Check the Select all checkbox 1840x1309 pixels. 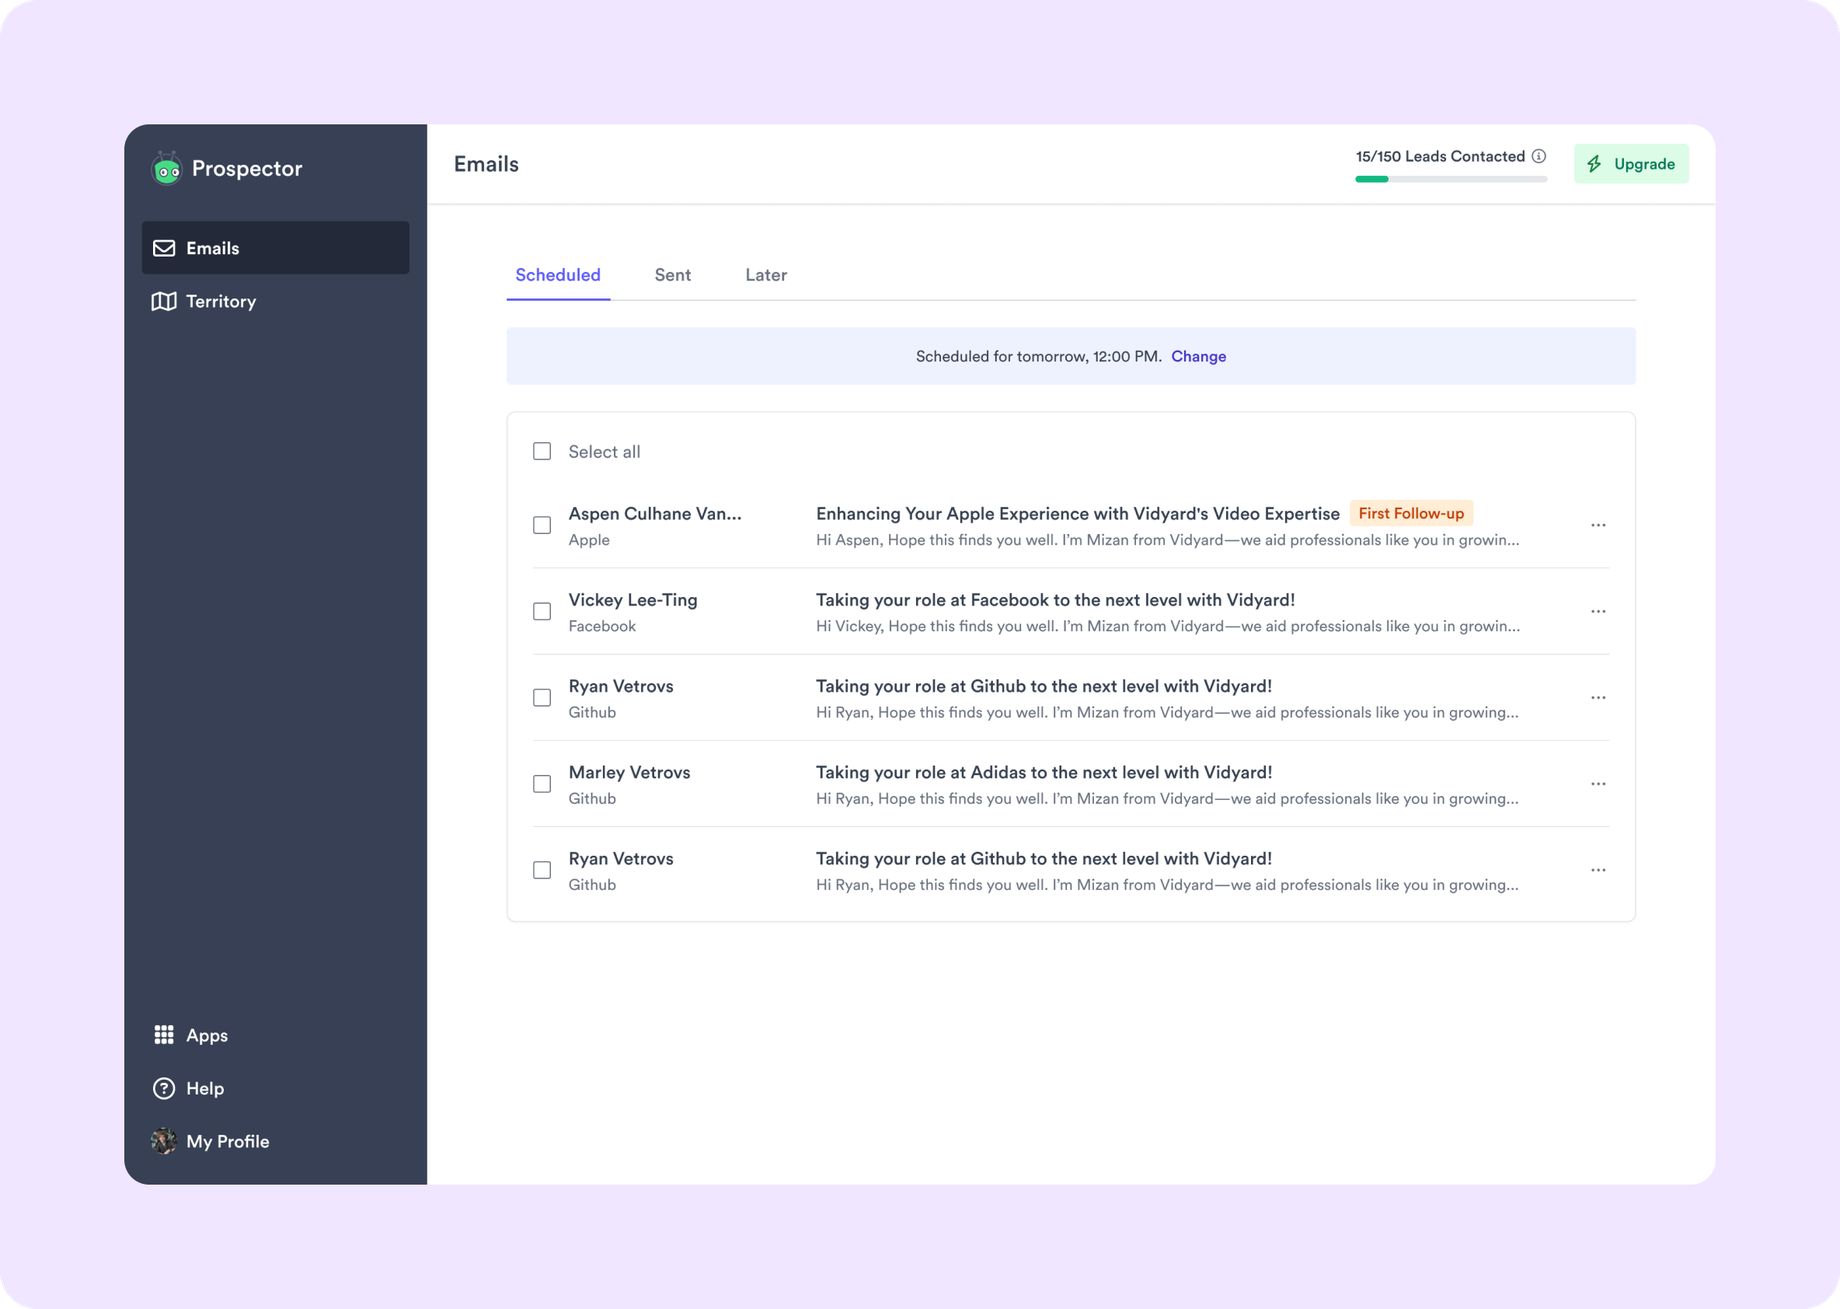point(542,451)
